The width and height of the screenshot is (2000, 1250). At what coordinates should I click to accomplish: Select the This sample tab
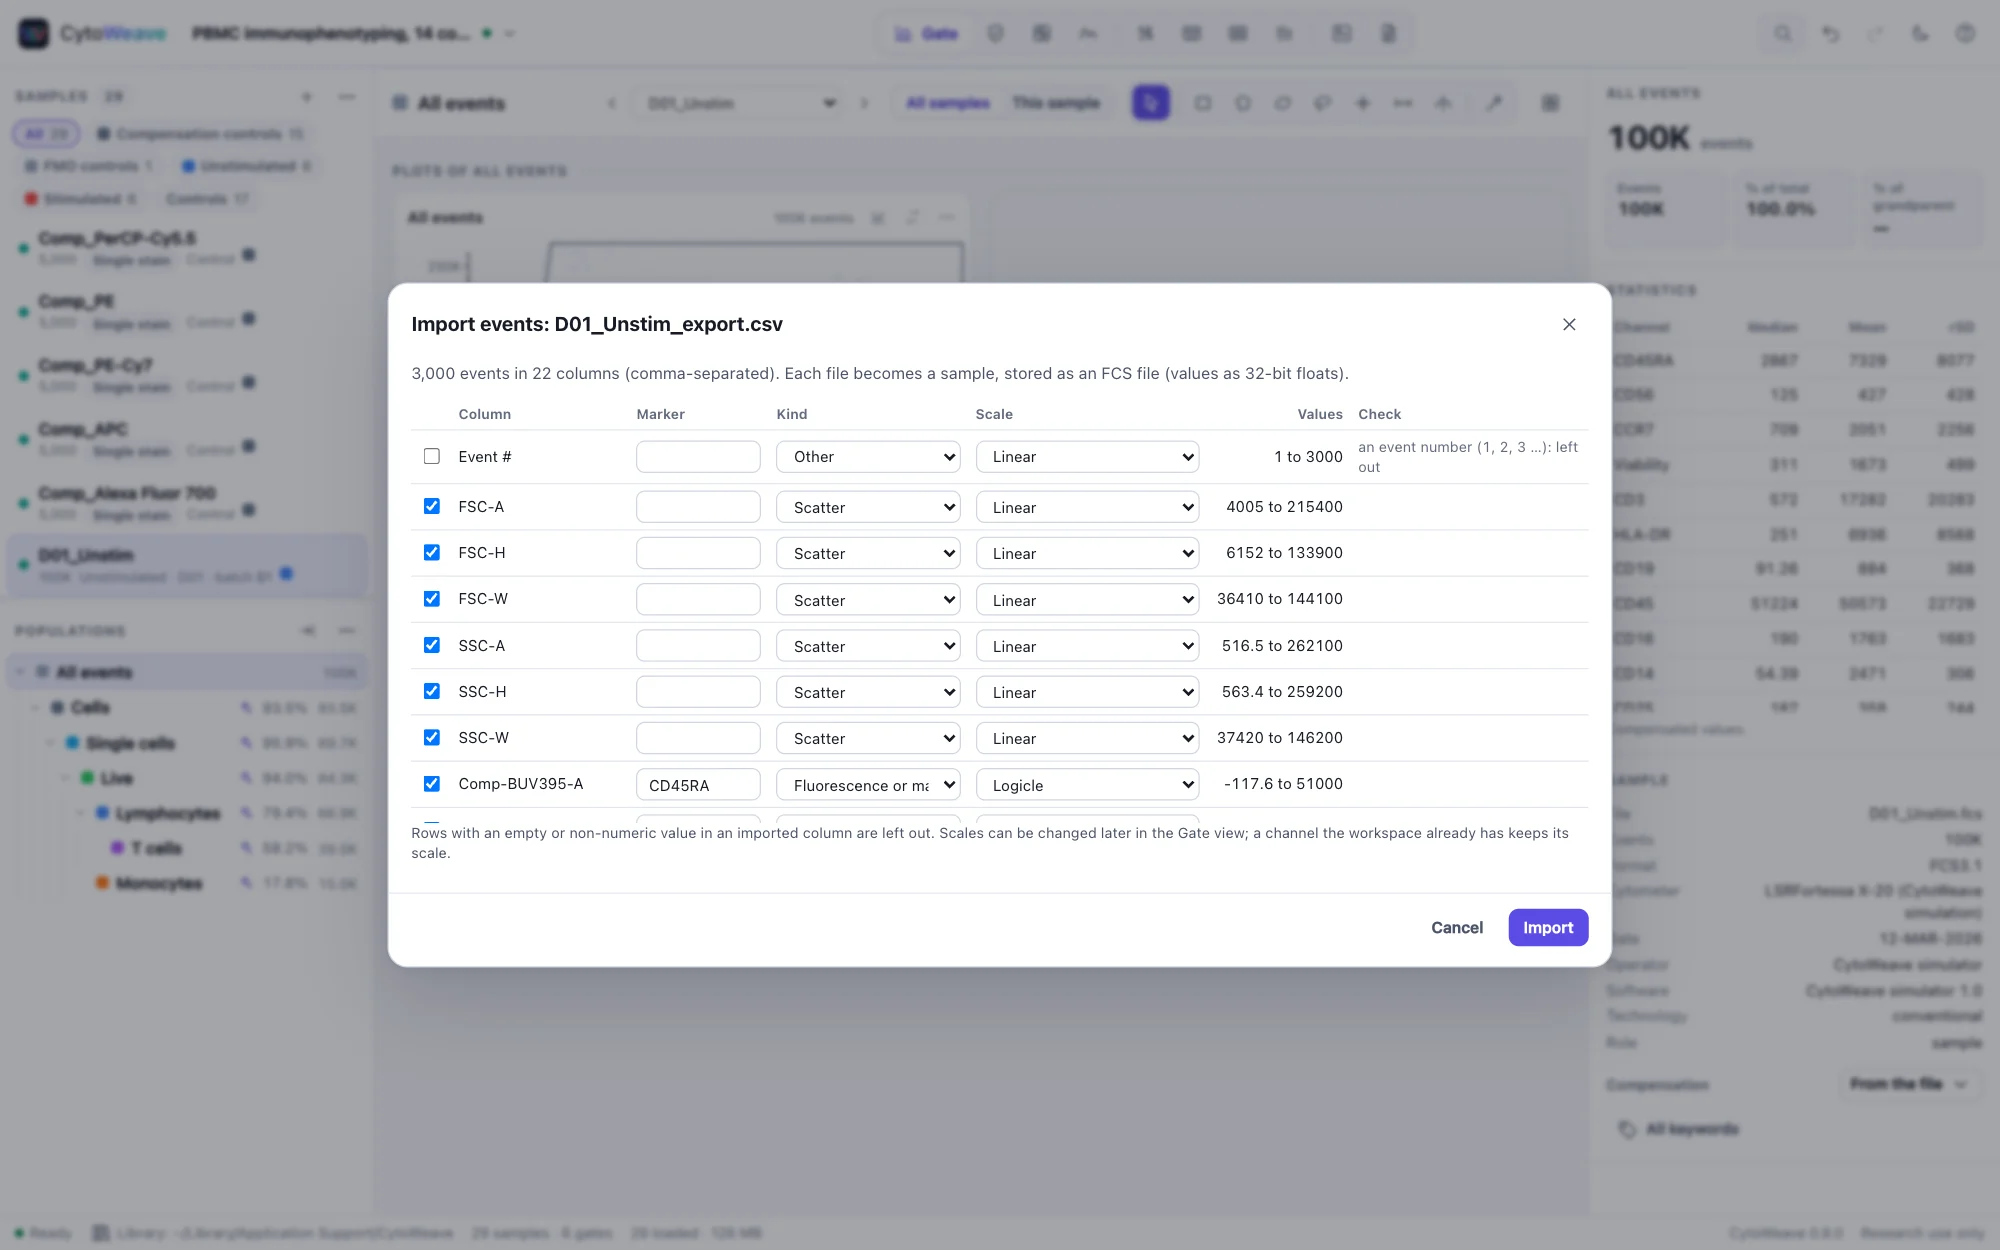coord(1055,103)
